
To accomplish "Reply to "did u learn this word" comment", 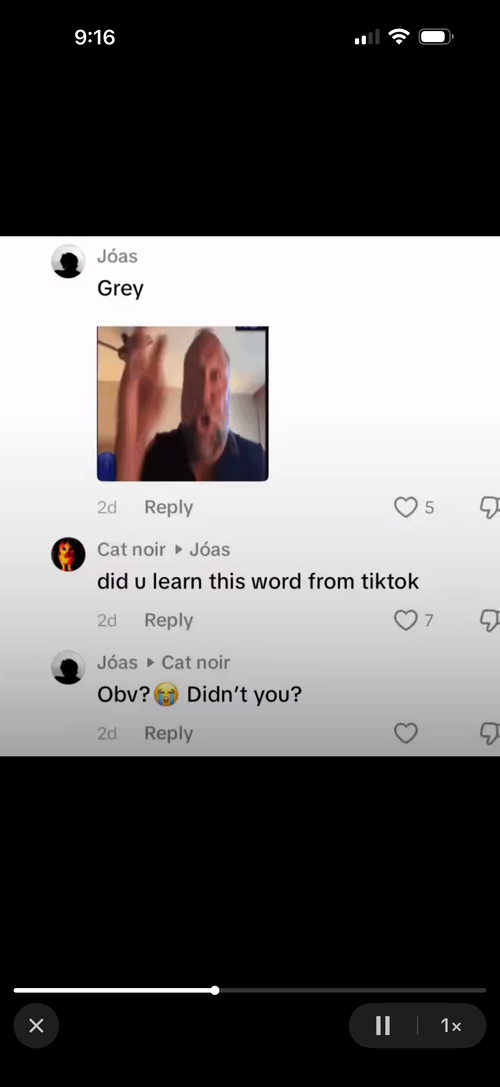I will [169, 620].
